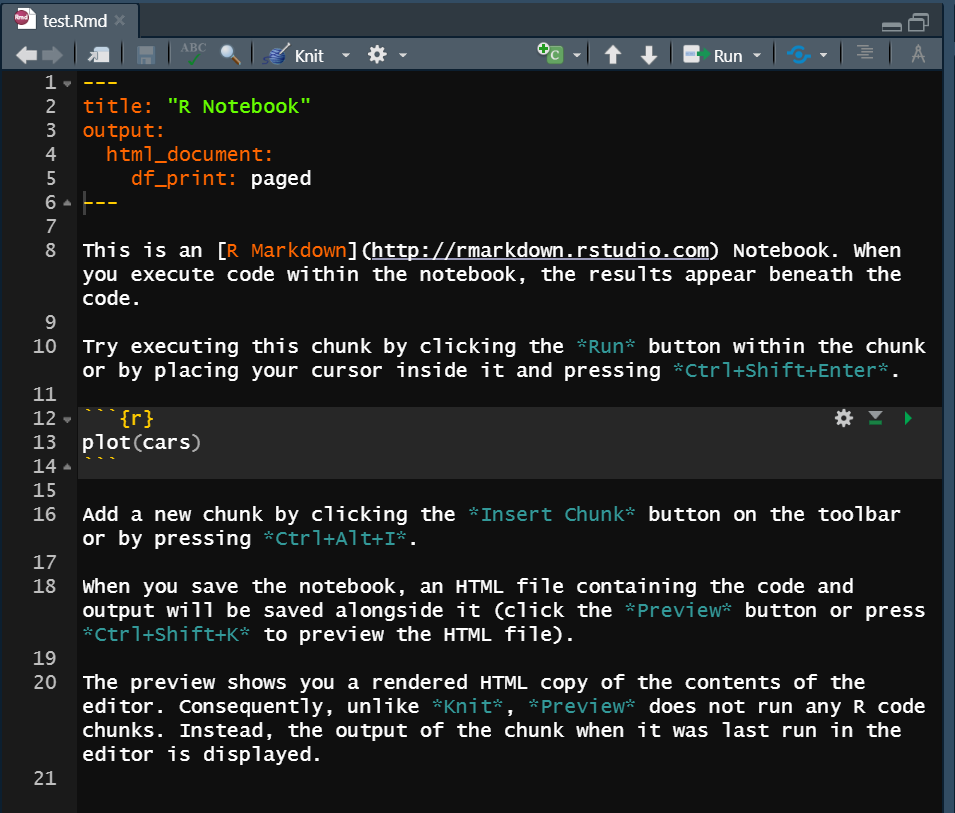955x813 pixels.
Task: Open publish dropdown arrow
Action: (x=823, y=55)
